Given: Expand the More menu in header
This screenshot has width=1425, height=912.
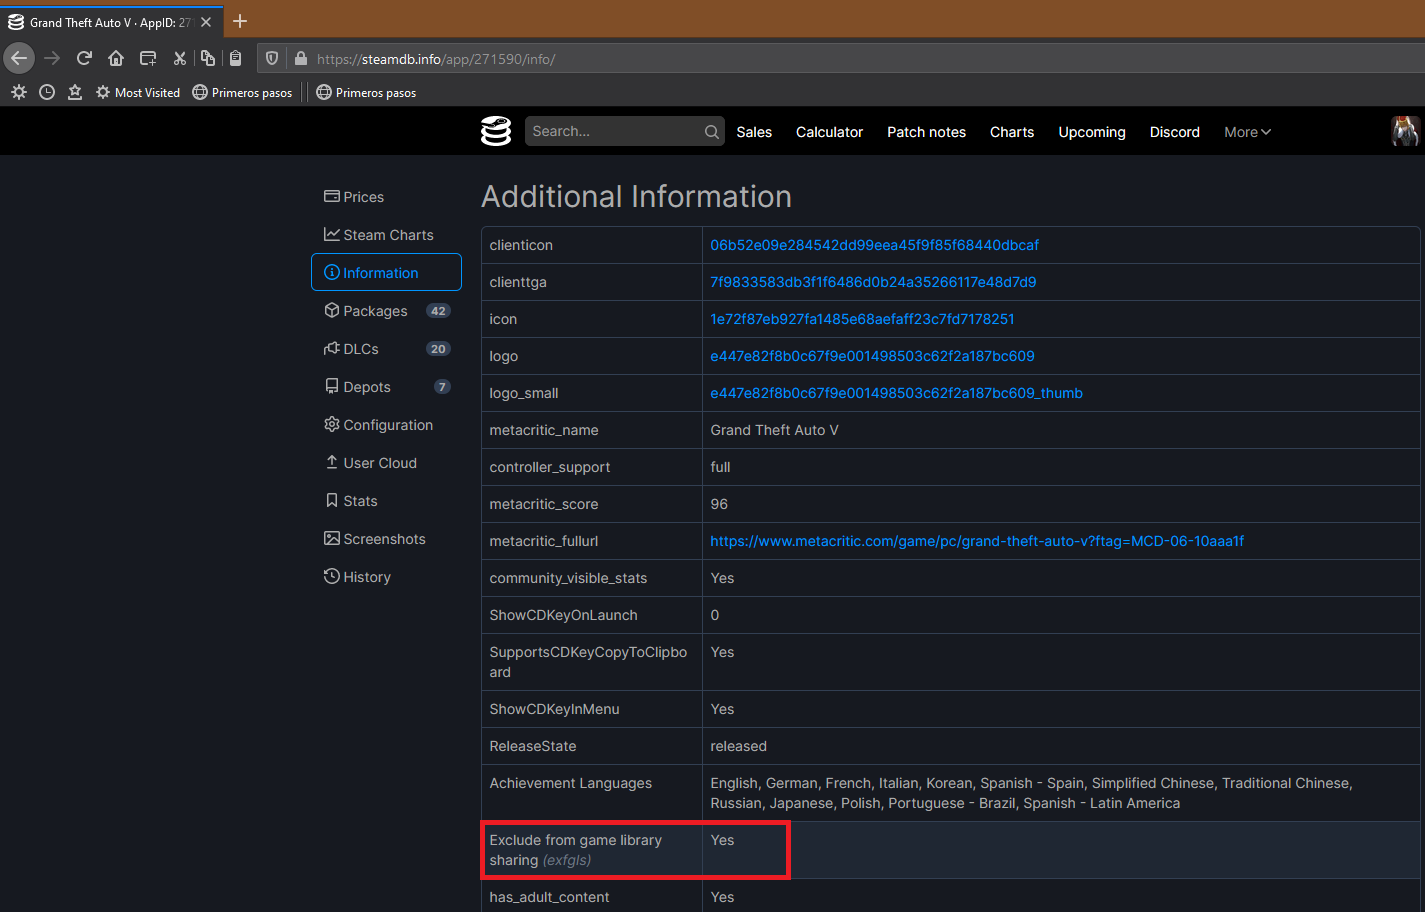Looking at the screenshot, I should (1247, 132).
